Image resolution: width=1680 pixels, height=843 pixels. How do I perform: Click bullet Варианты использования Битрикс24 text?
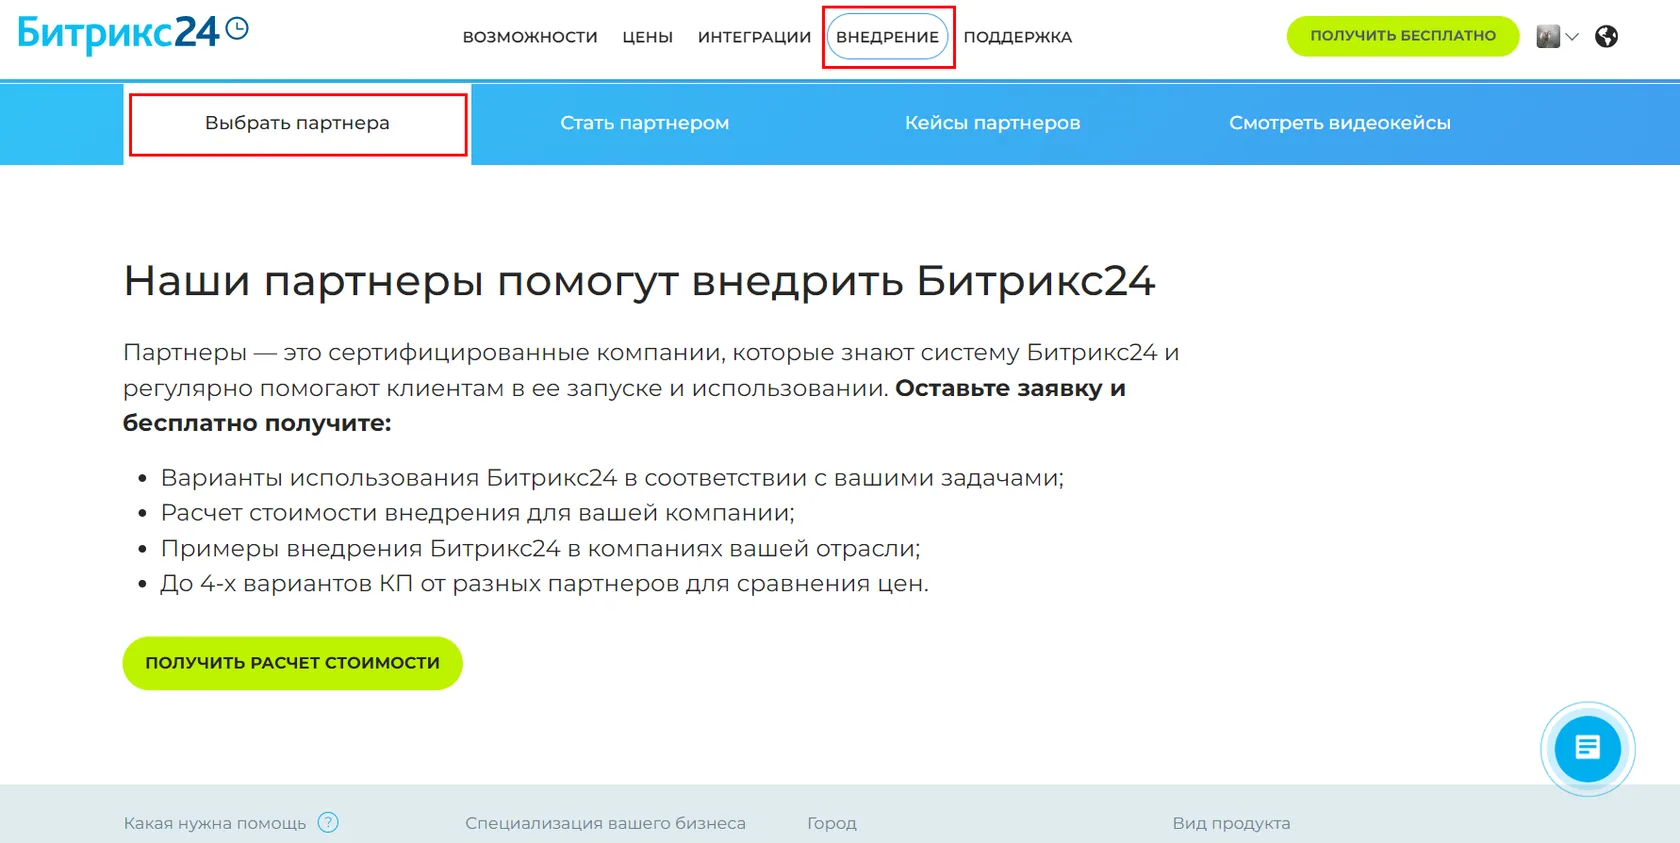pos(612,478)
